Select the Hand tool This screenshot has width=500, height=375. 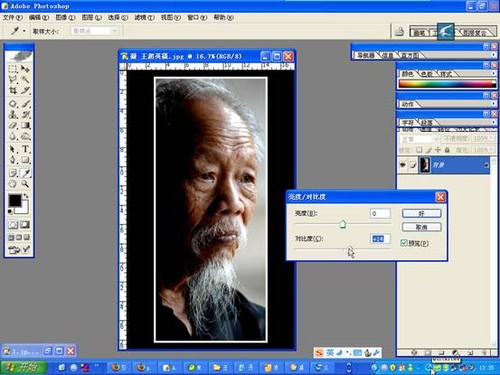[x=13, y=184]
